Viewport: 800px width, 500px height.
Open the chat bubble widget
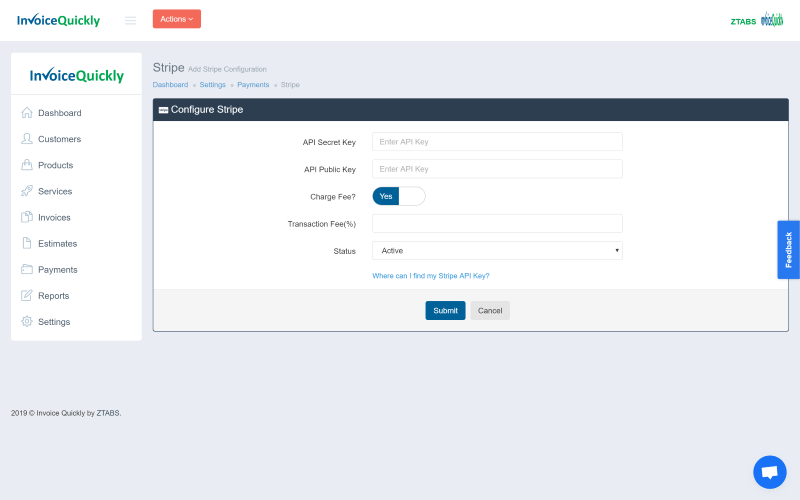click(769, 472)
